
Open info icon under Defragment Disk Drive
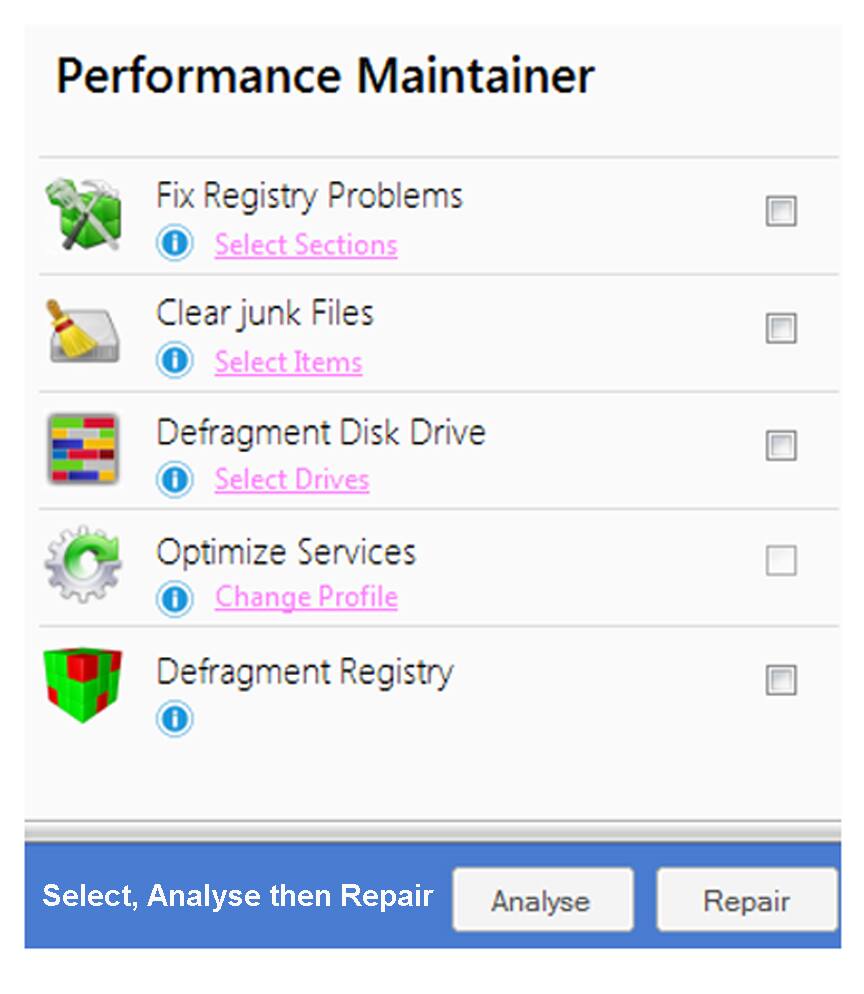click(175, 479)
